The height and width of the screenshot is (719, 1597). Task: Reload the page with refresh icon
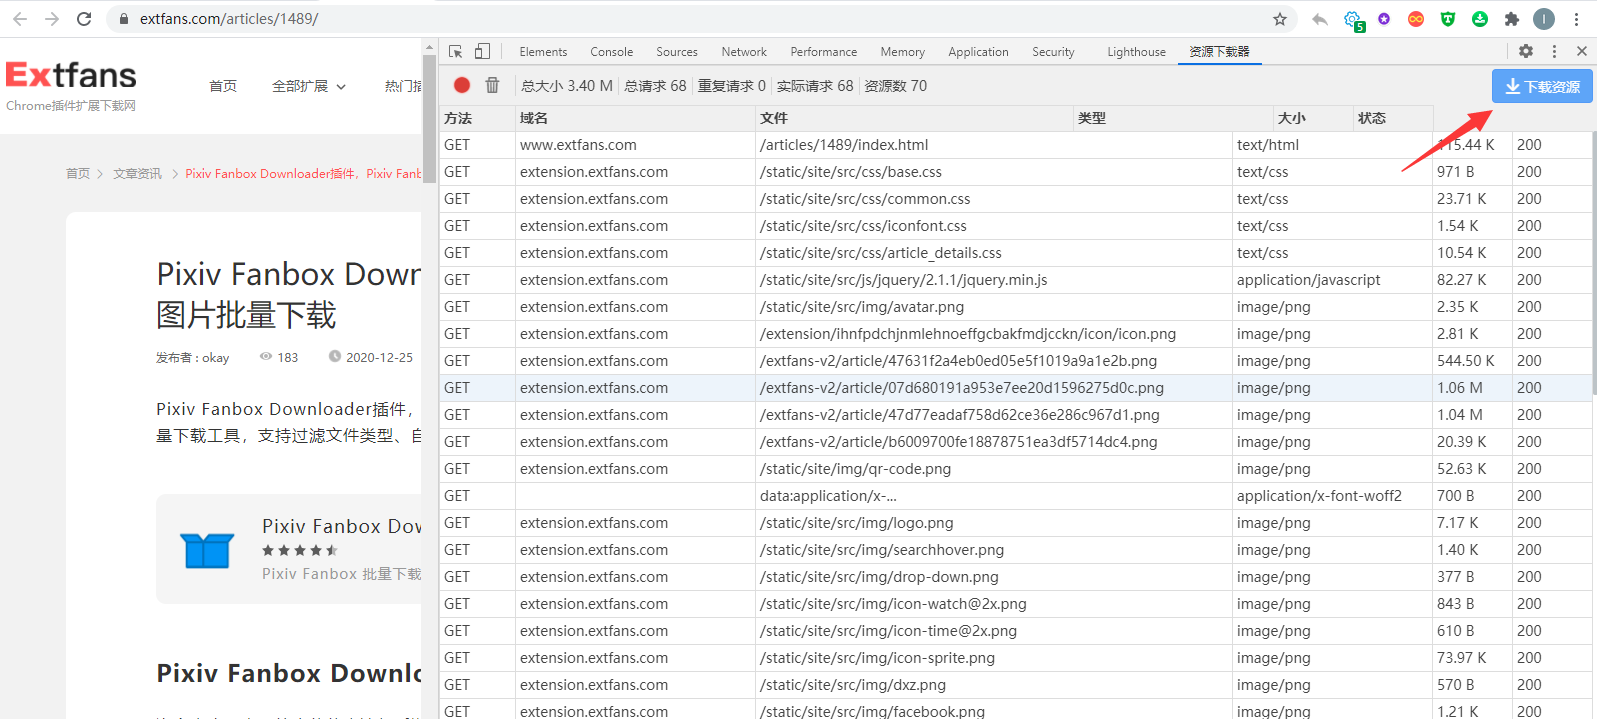84,19
